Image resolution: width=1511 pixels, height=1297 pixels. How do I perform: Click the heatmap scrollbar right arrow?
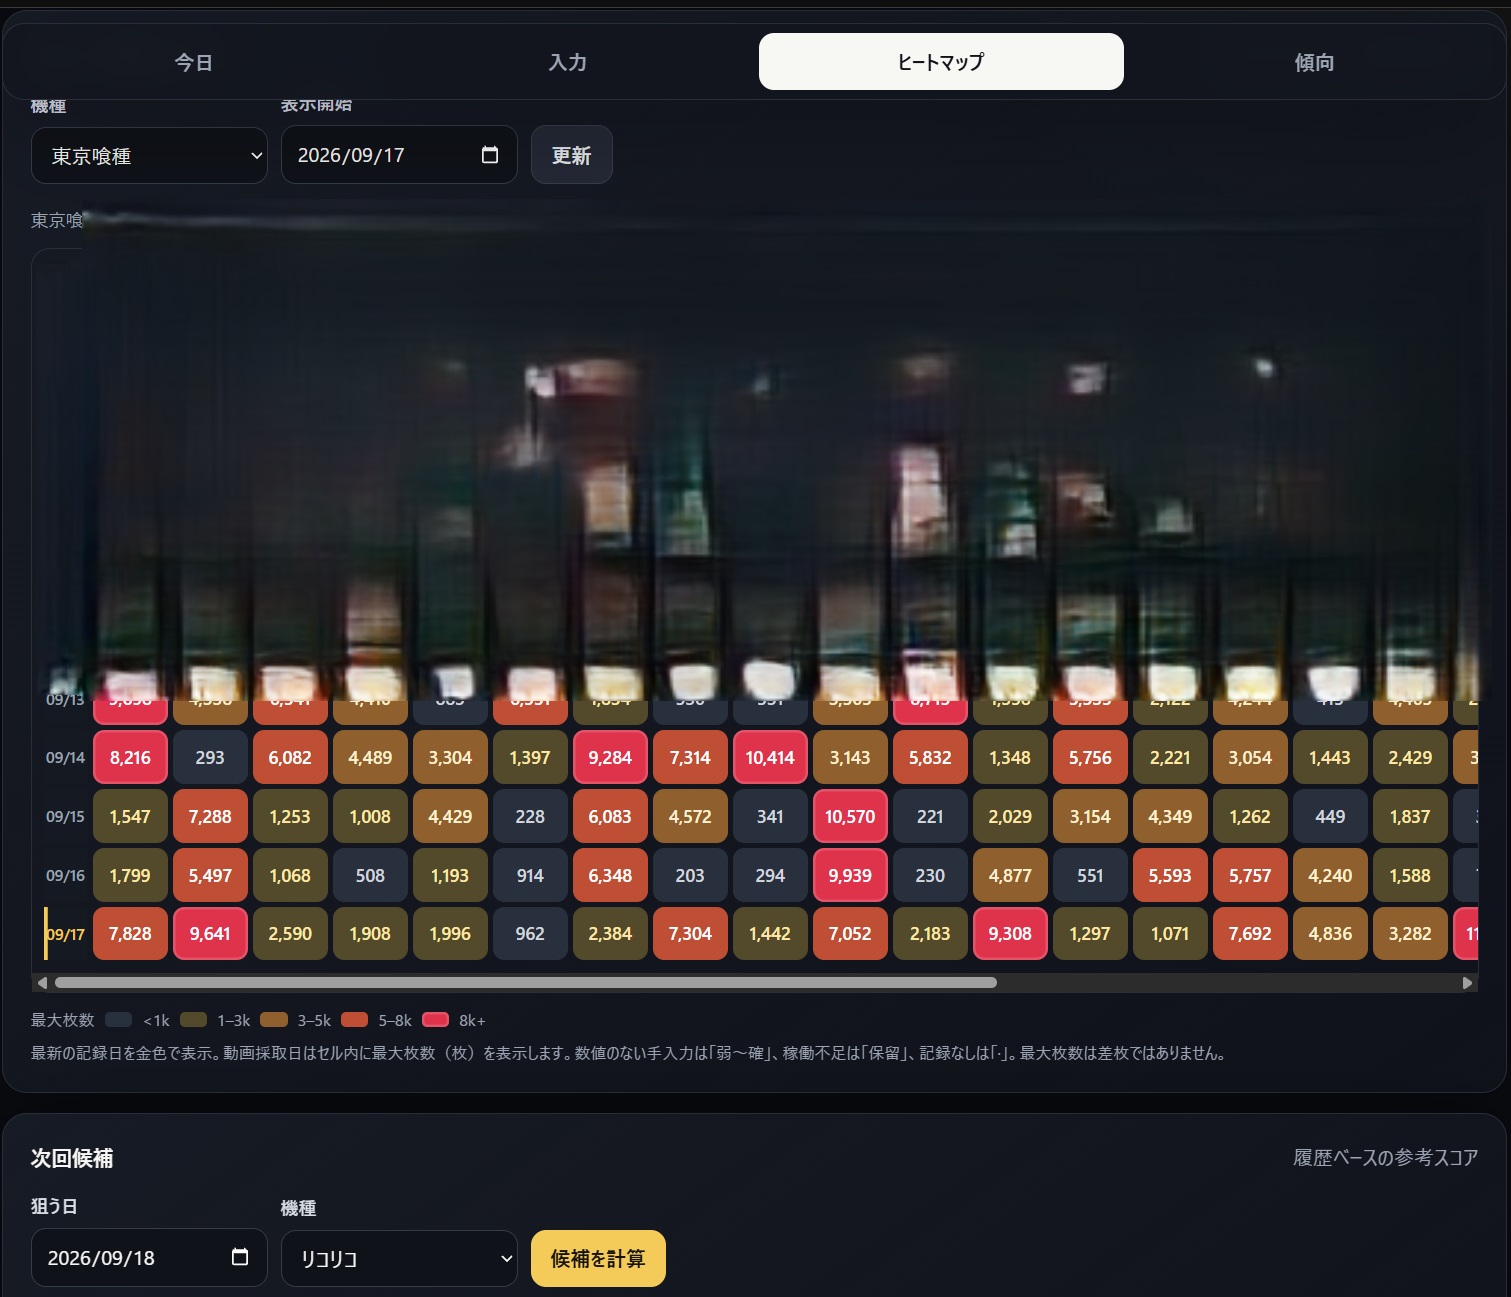coord(1468,983)
